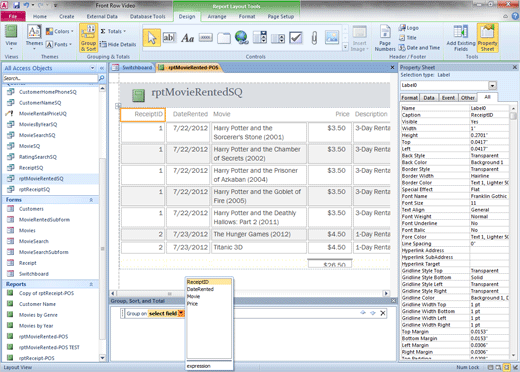The width and height of the screenshot is (520, 372).
Task: Click the search magnifier icon
Action: (x=101, y=78)
